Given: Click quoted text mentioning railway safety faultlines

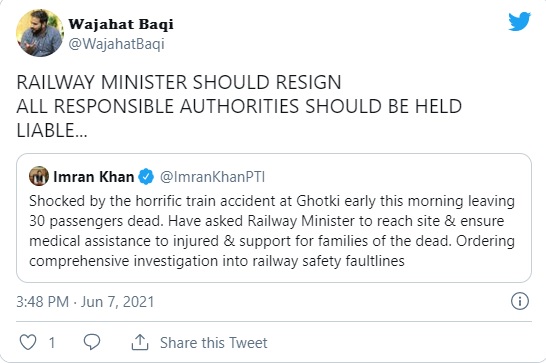Looking at the screenshot, I should click(x=217, y=261).
